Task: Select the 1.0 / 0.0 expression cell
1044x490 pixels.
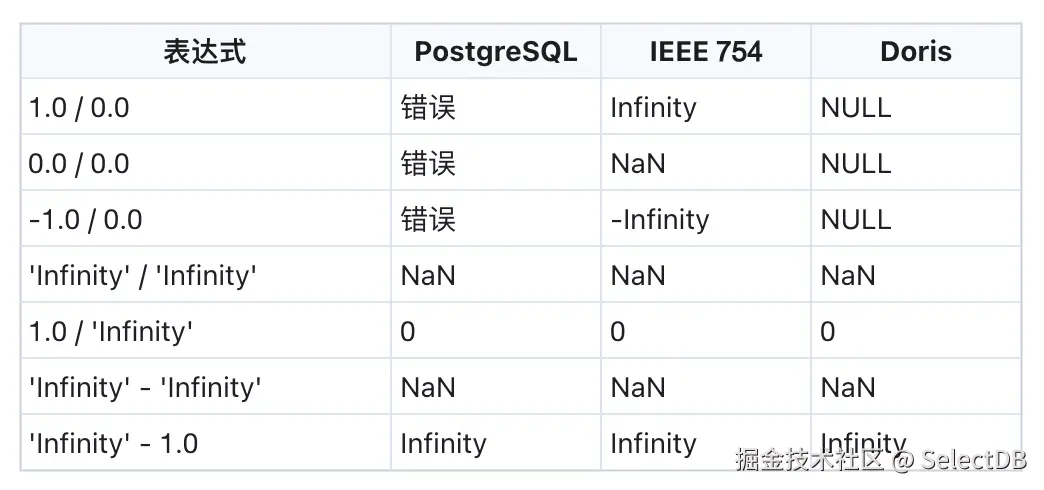Action: pos(79,108)
